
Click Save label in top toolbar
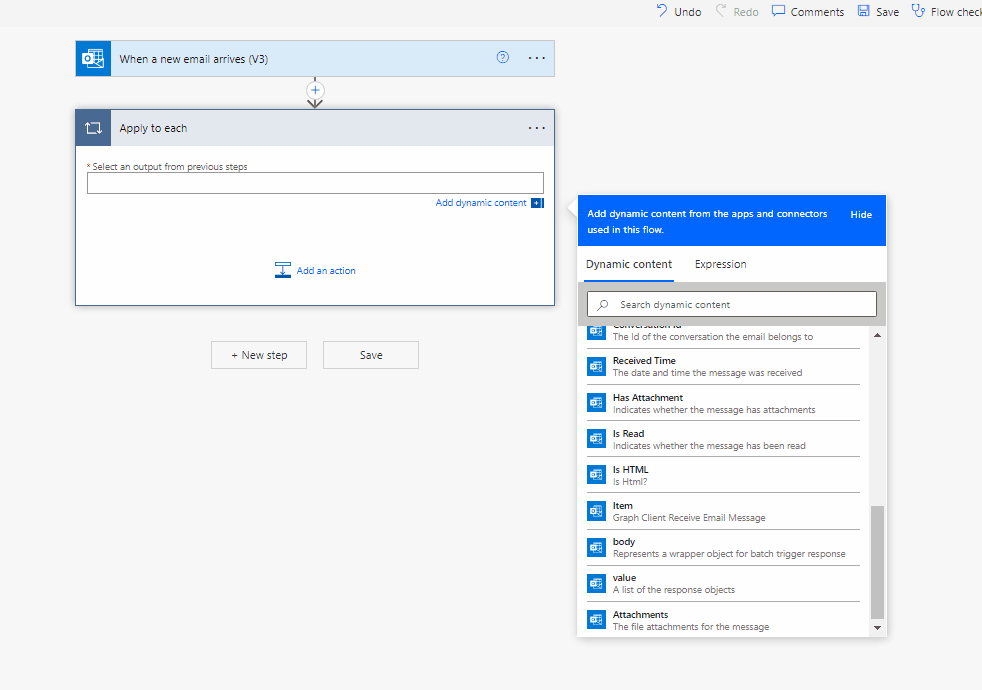(x=887, y=12)
